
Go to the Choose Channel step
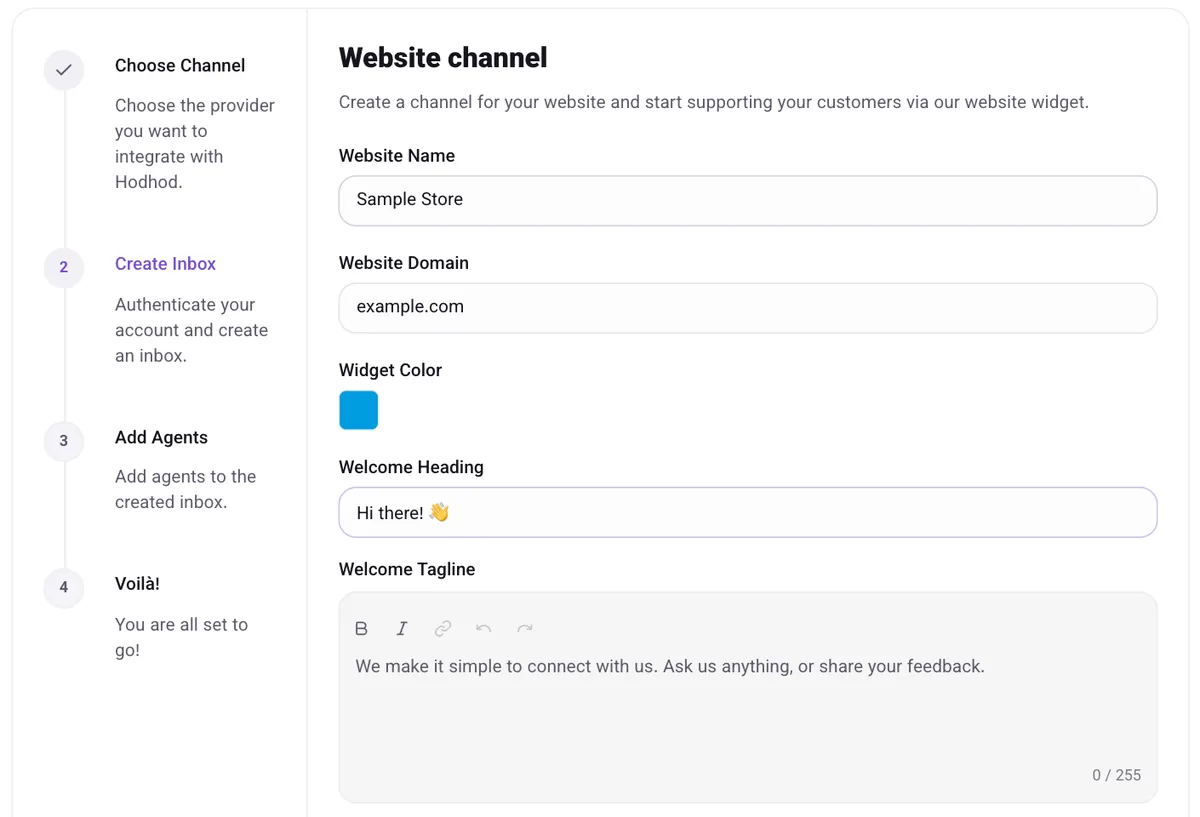[x=180, y=66]
